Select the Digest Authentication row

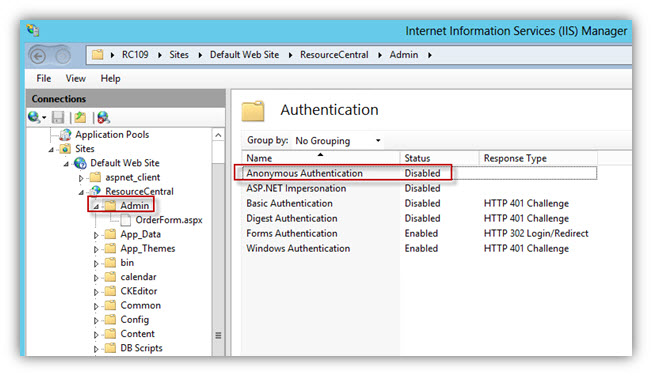(x=419, y=218)
